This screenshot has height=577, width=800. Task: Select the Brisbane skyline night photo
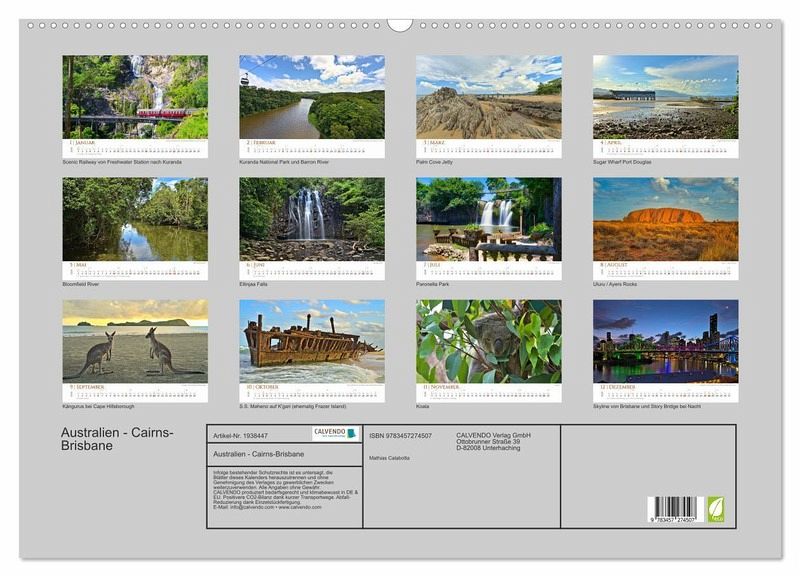coord(665,342)
